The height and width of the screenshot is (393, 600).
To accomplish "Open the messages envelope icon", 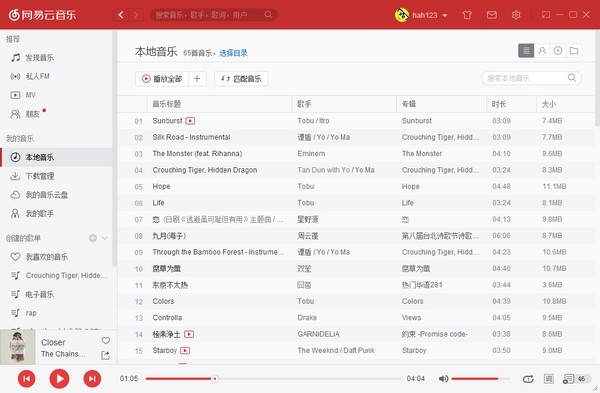I will click(x=492, y=15).
